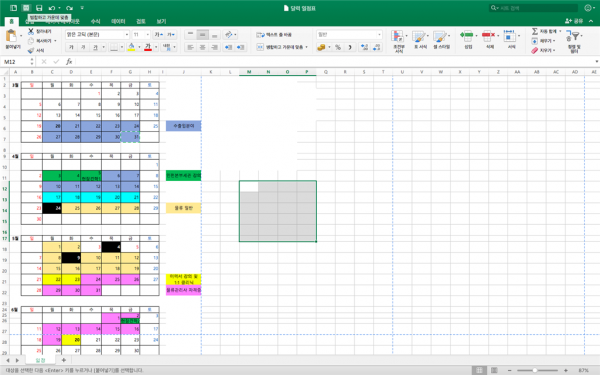Adjust the zoom slider handle
The height and width of the screenshot is (375, 600).
(x=535, y=370)
